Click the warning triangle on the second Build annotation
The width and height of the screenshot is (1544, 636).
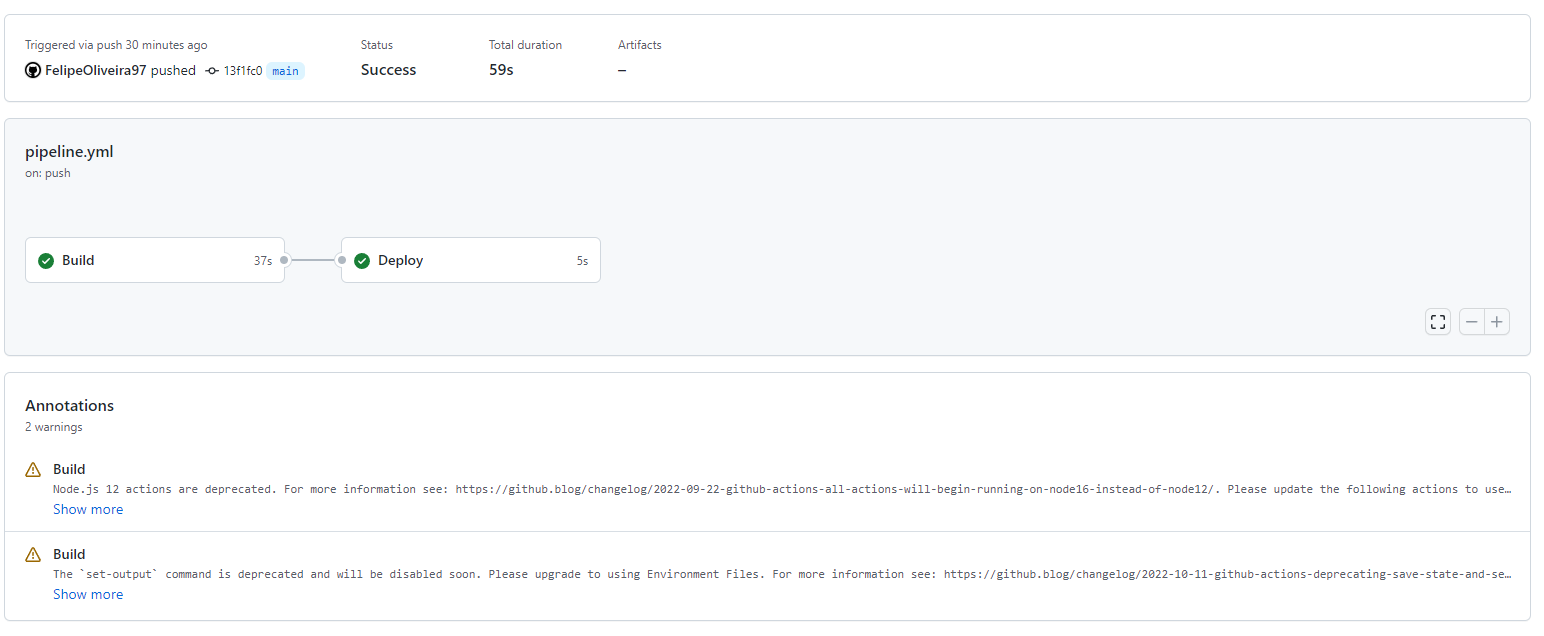[x=33, y=553]
